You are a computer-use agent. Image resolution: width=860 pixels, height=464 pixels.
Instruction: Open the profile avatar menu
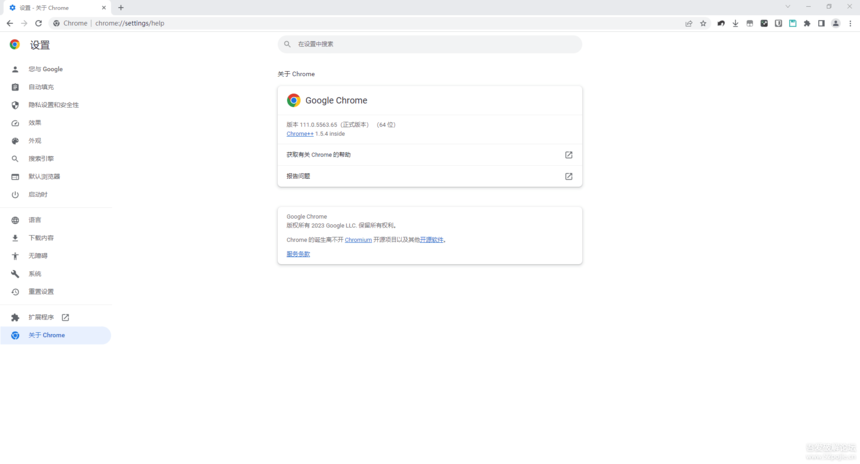pos(836,24)
